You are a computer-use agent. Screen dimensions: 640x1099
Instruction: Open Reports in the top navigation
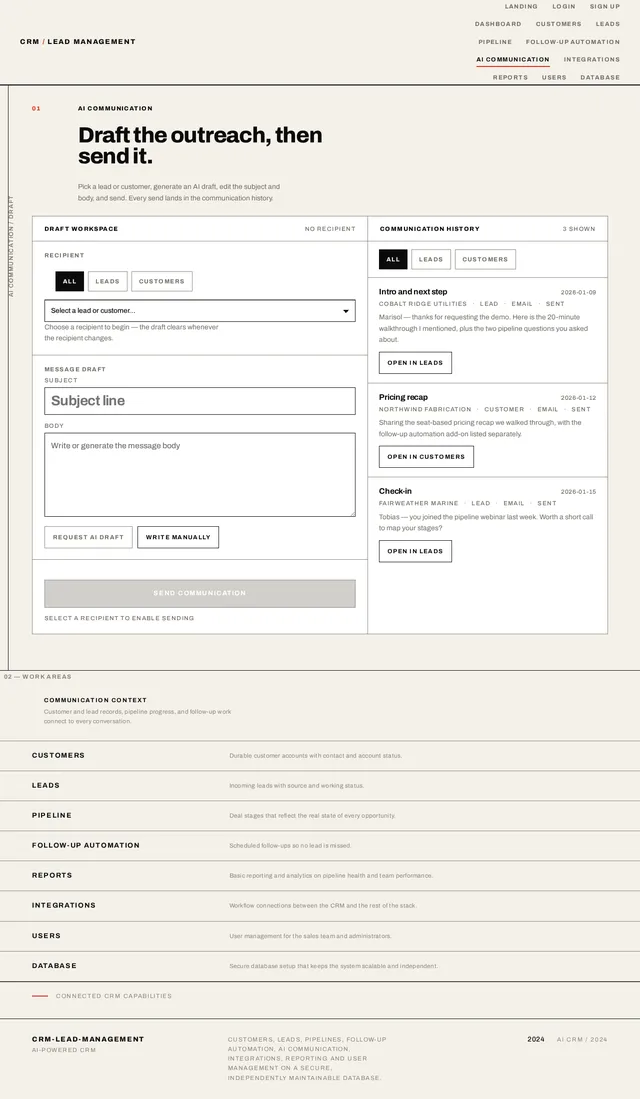click(x=510, y=78)
